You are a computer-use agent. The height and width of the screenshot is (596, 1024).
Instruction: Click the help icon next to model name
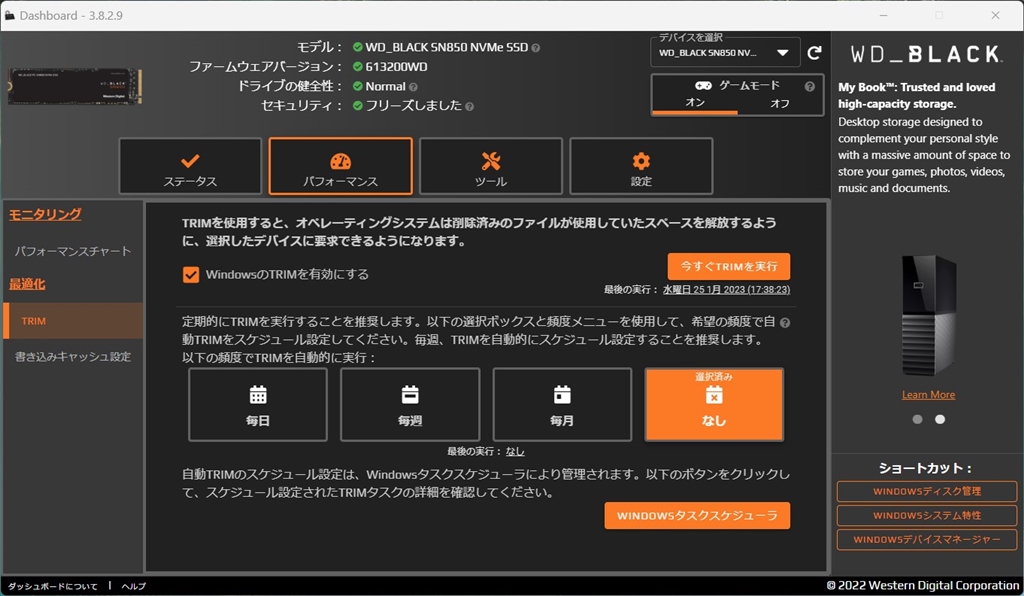tap(536, 48)
